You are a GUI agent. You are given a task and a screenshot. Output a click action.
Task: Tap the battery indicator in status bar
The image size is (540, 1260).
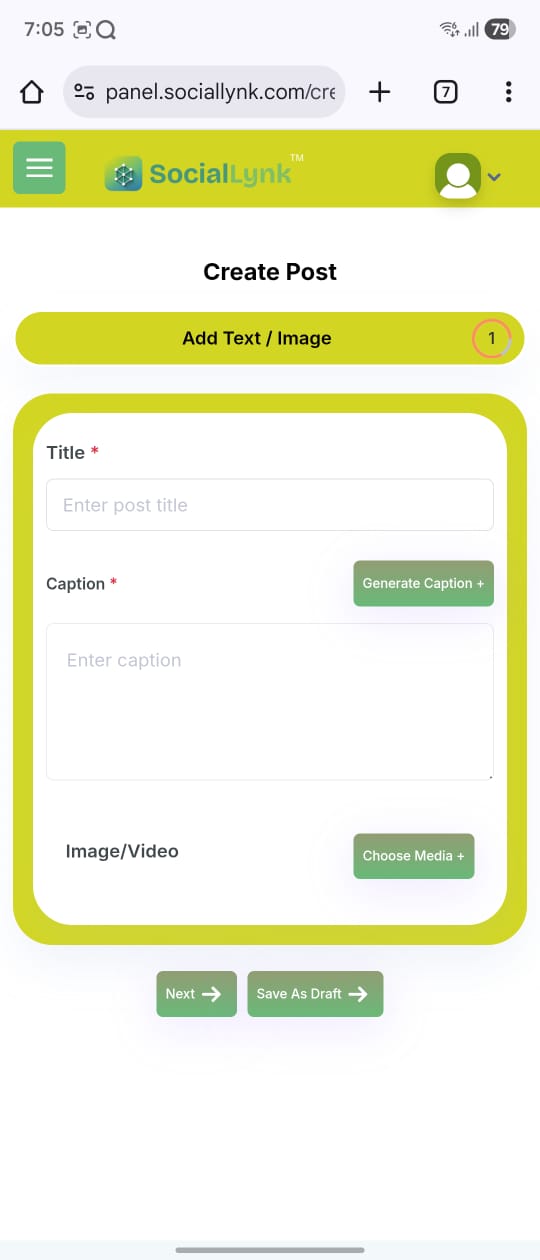pyautogui.click(x=500, y=30)
